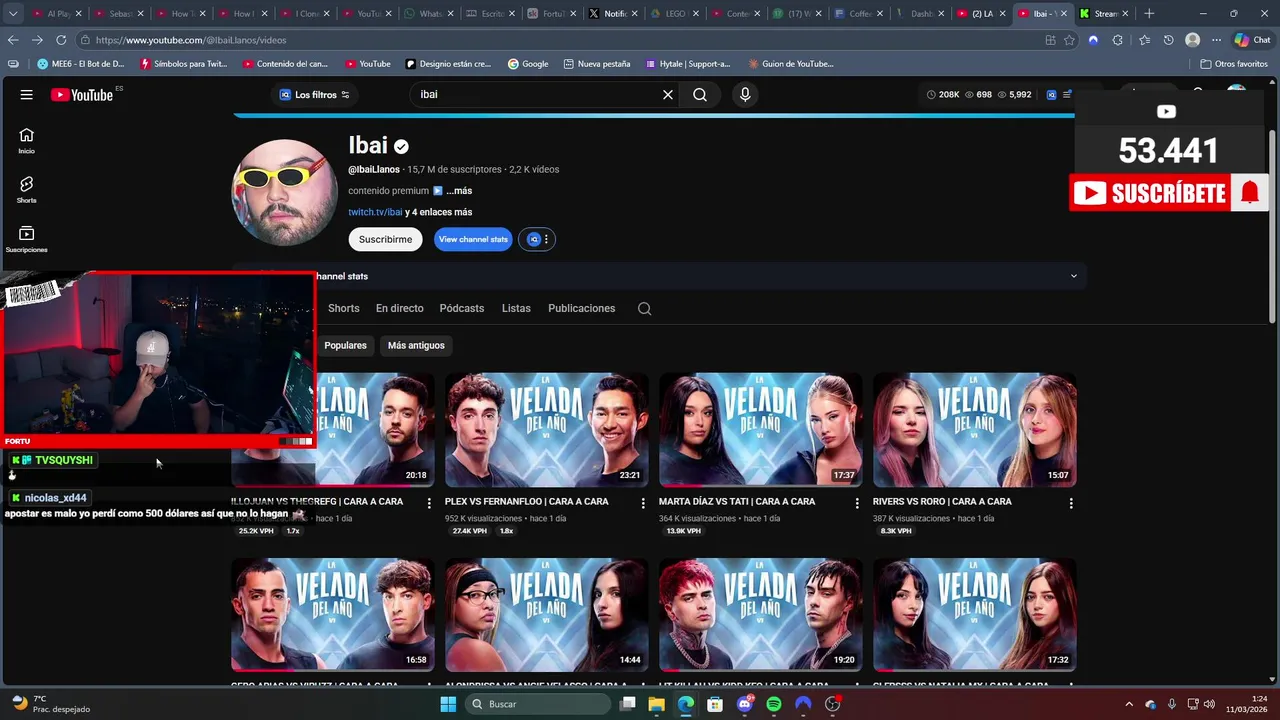
Task: Expand channel description with ...más
Action: click(459, 191)
